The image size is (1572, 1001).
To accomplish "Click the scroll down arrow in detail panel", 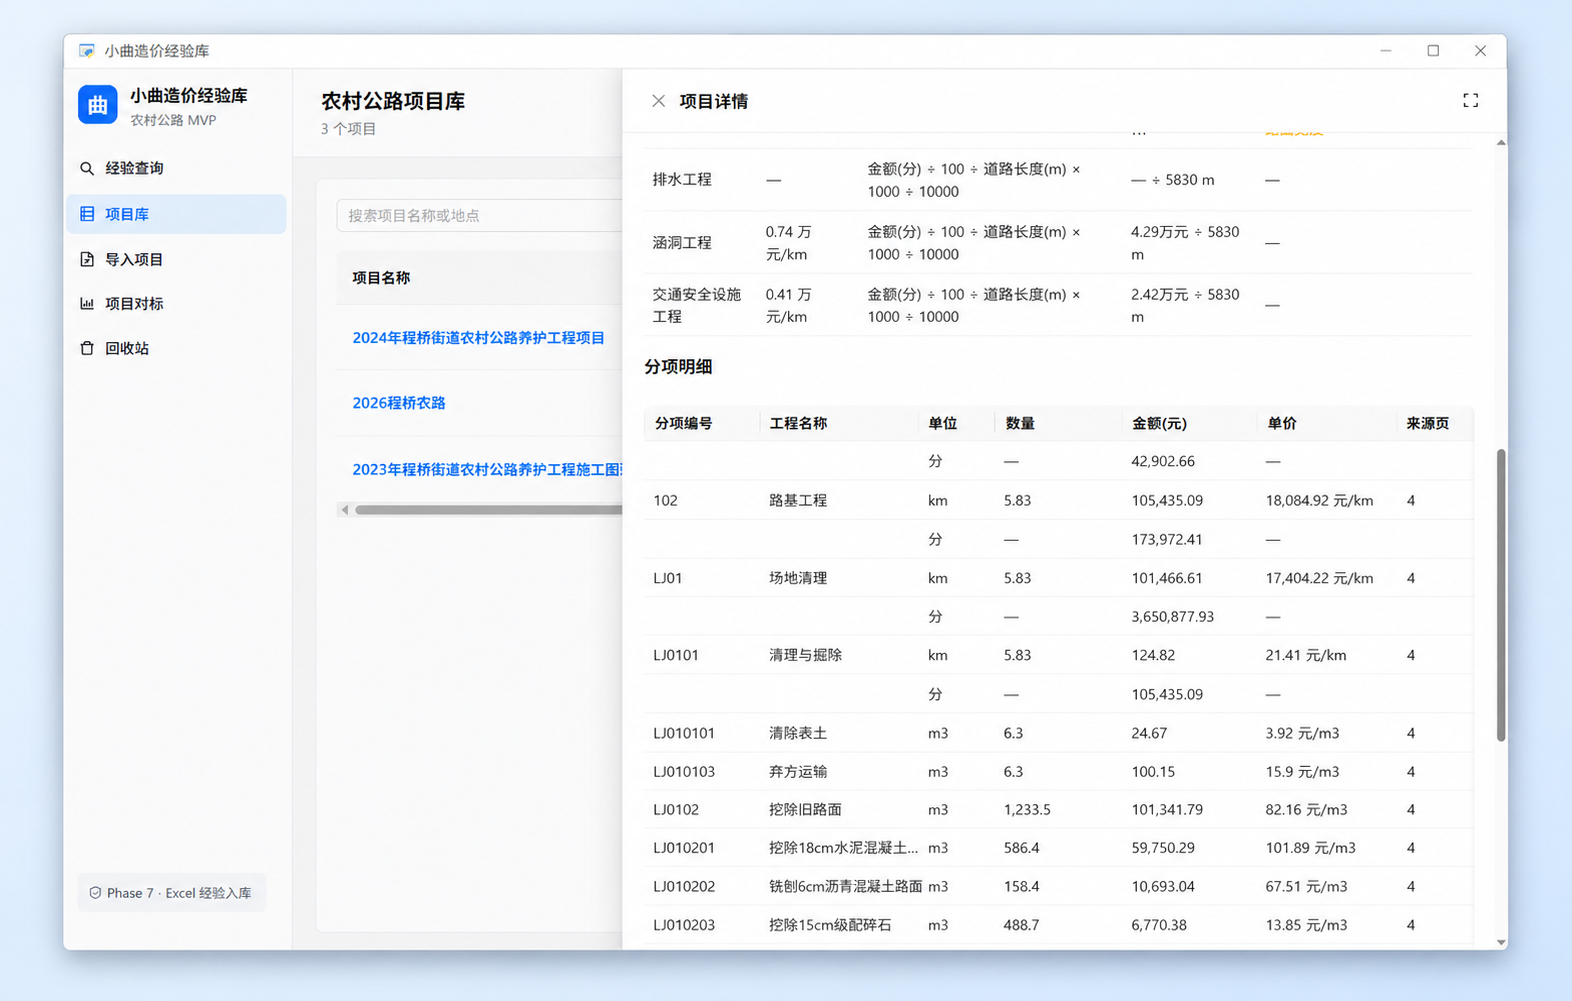I will (1500, 942).
